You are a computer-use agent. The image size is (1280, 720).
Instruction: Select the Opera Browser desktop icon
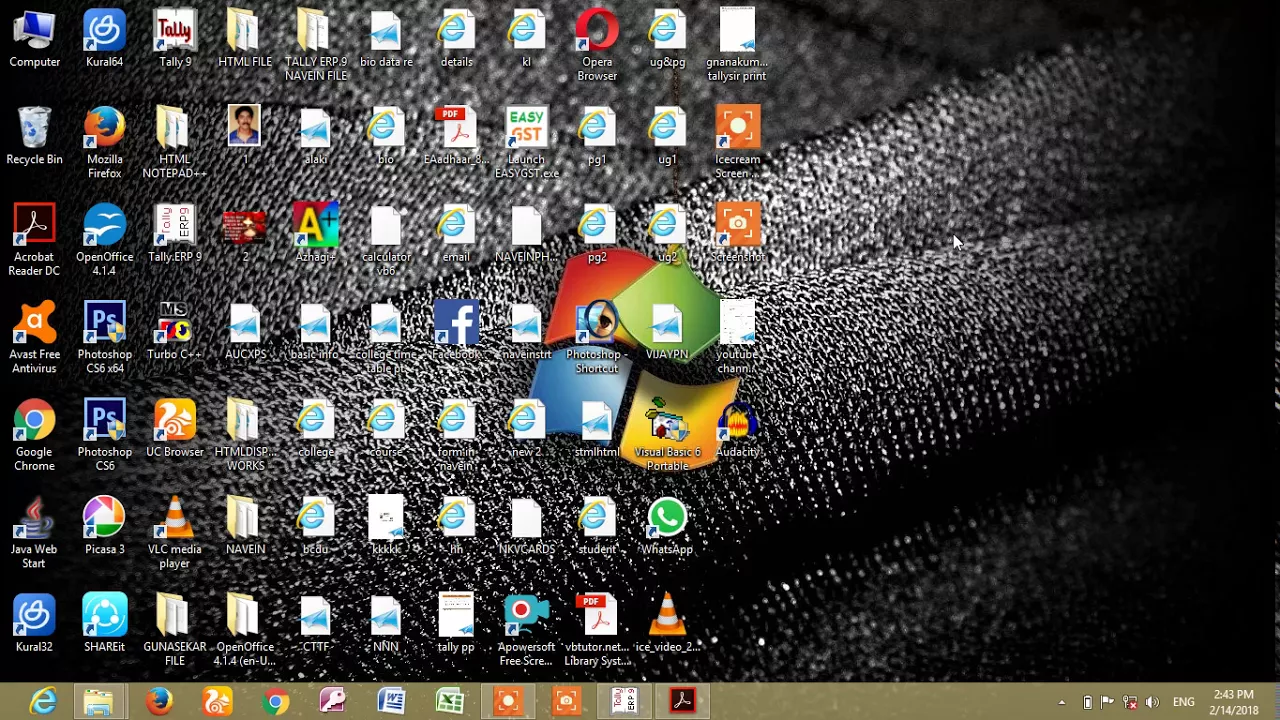click(x=597, y=47)
